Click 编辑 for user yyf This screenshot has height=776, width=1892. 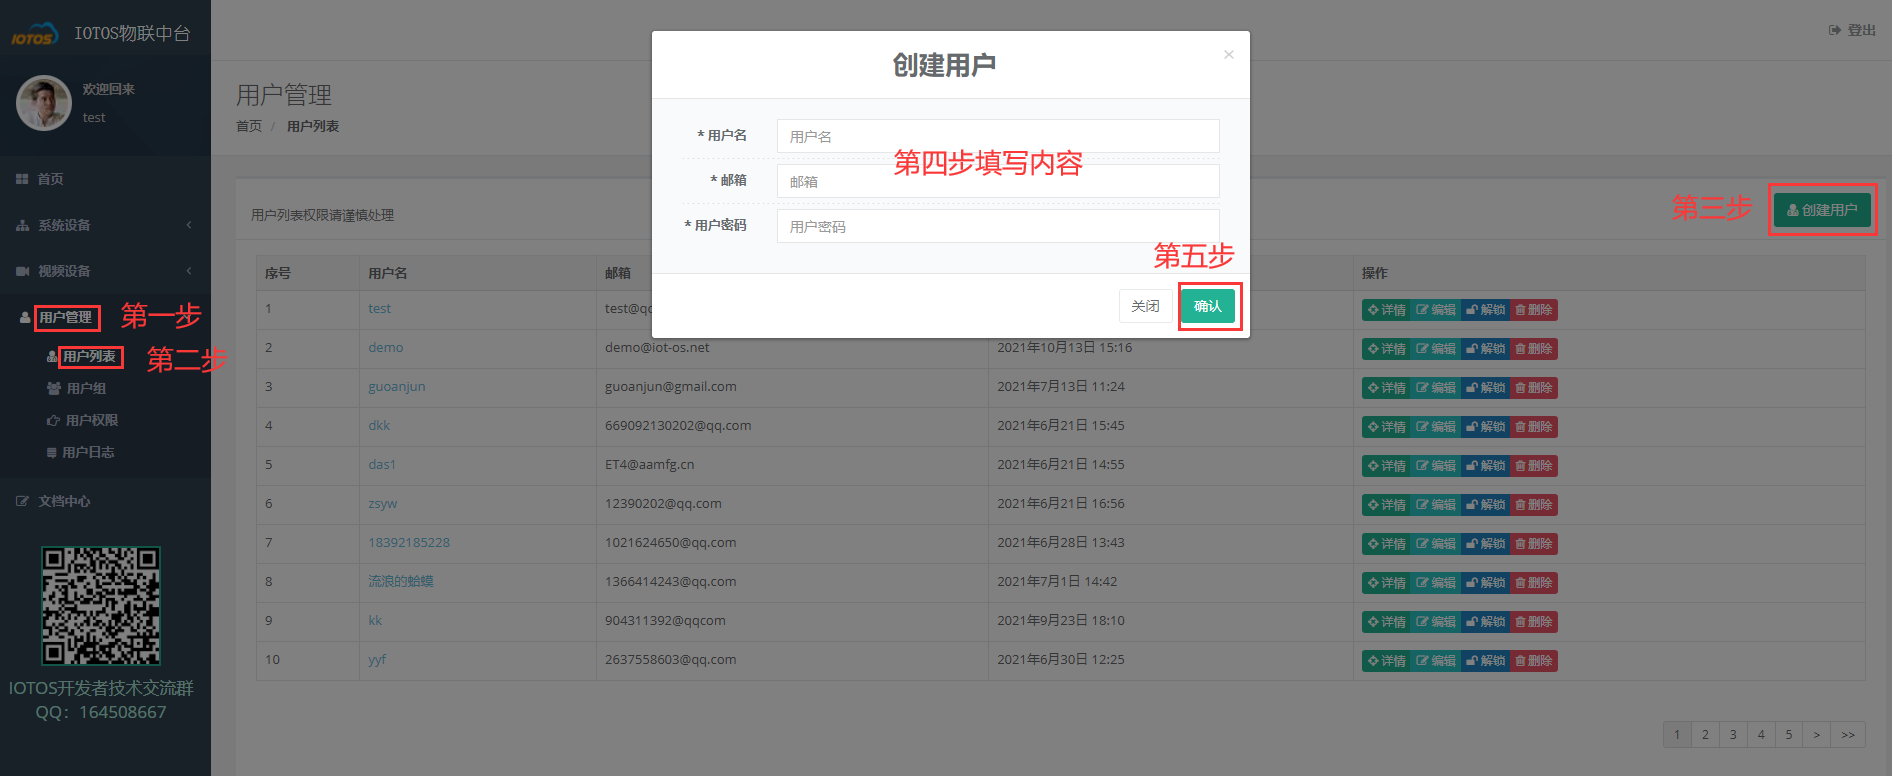1436,661
